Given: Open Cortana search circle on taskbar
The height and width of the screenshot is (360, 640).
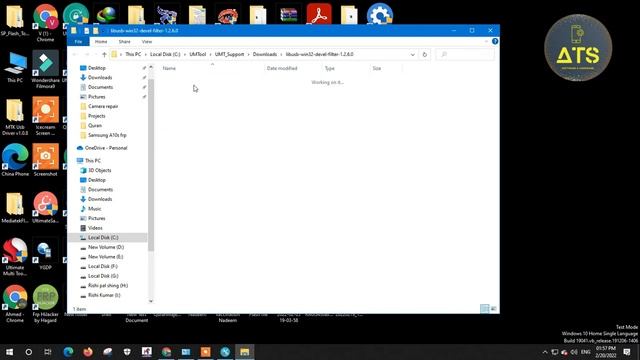Looking at the screenshot, I should (29, 352).
